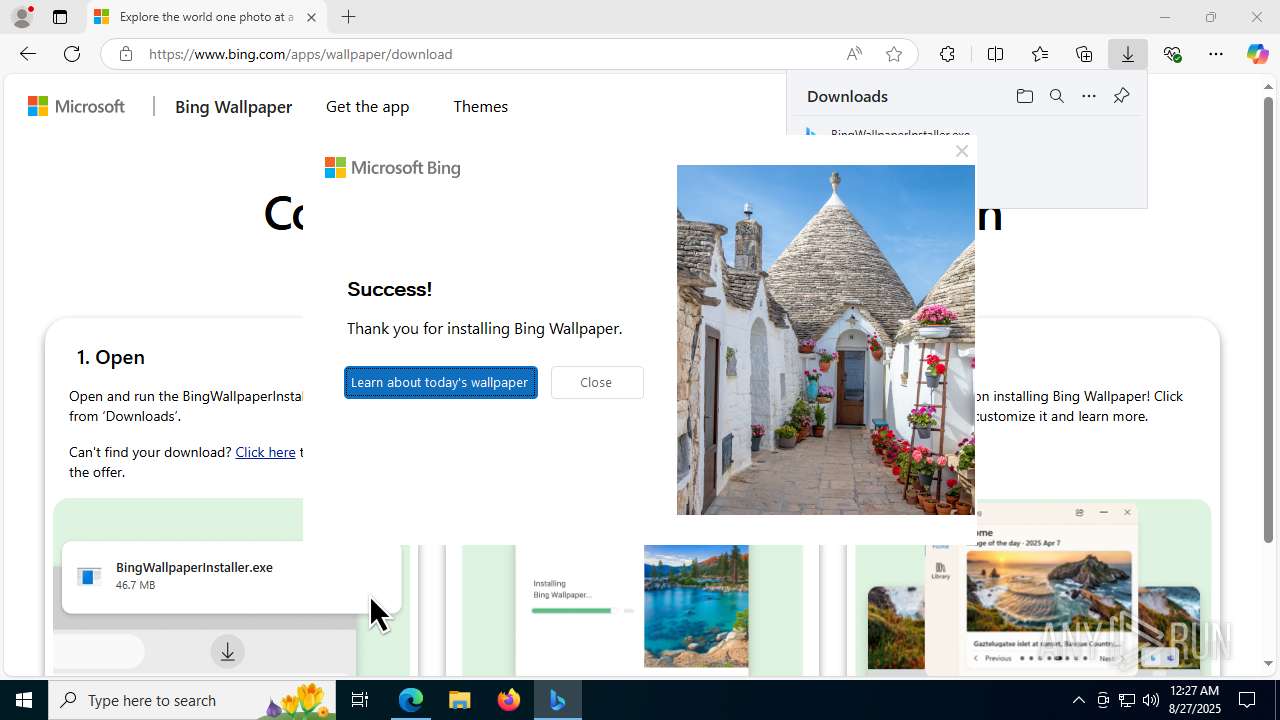Go back with the browser back arrow

(x=28, y=54)
